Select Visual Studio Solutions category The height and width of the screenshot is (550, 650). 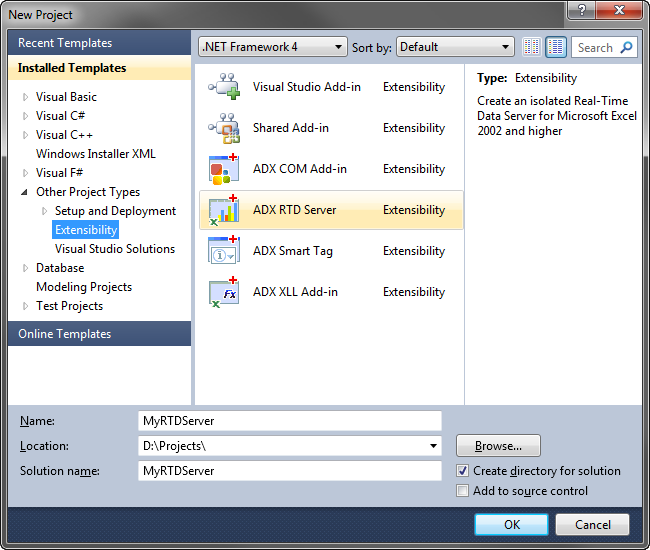[115, 249]
